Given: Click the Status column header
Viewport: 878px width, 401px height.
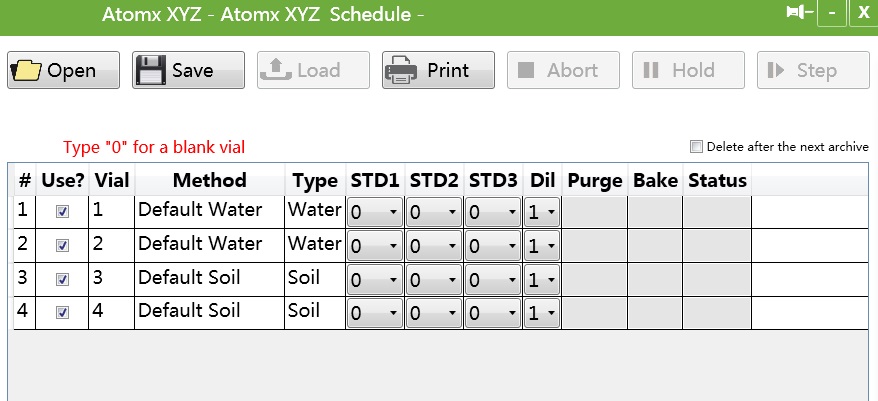Looking at the screenshot, I should click(x=717, y=180).
